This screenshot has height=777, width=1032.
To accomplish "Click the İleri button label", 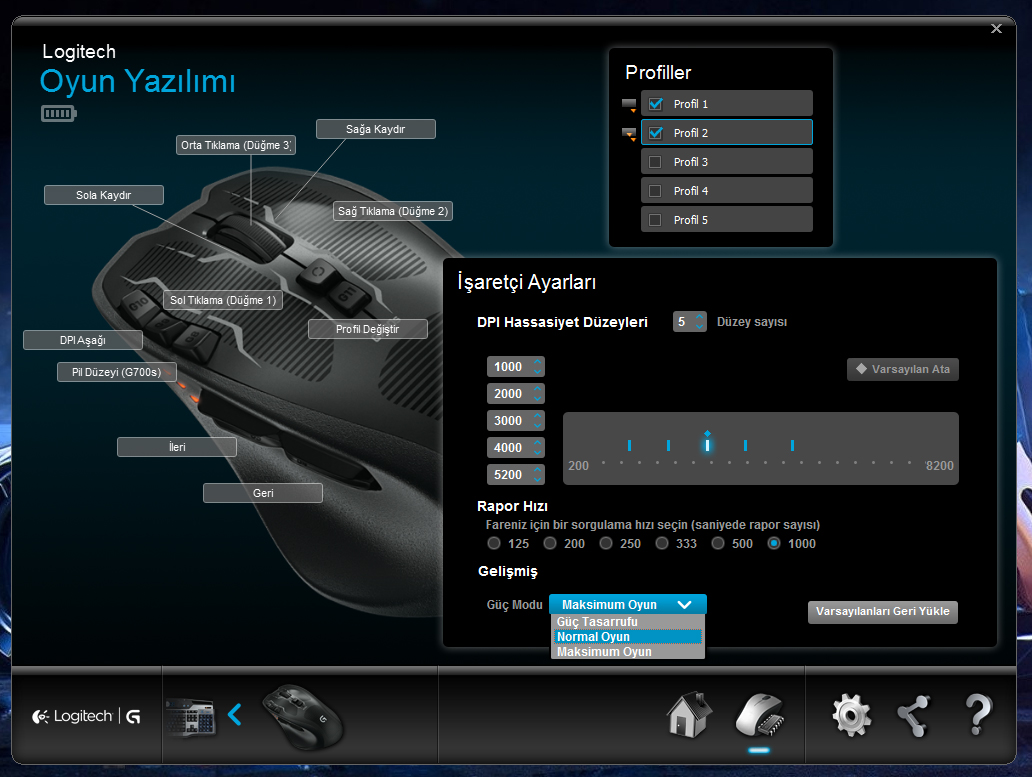I will tap(177, 447).
